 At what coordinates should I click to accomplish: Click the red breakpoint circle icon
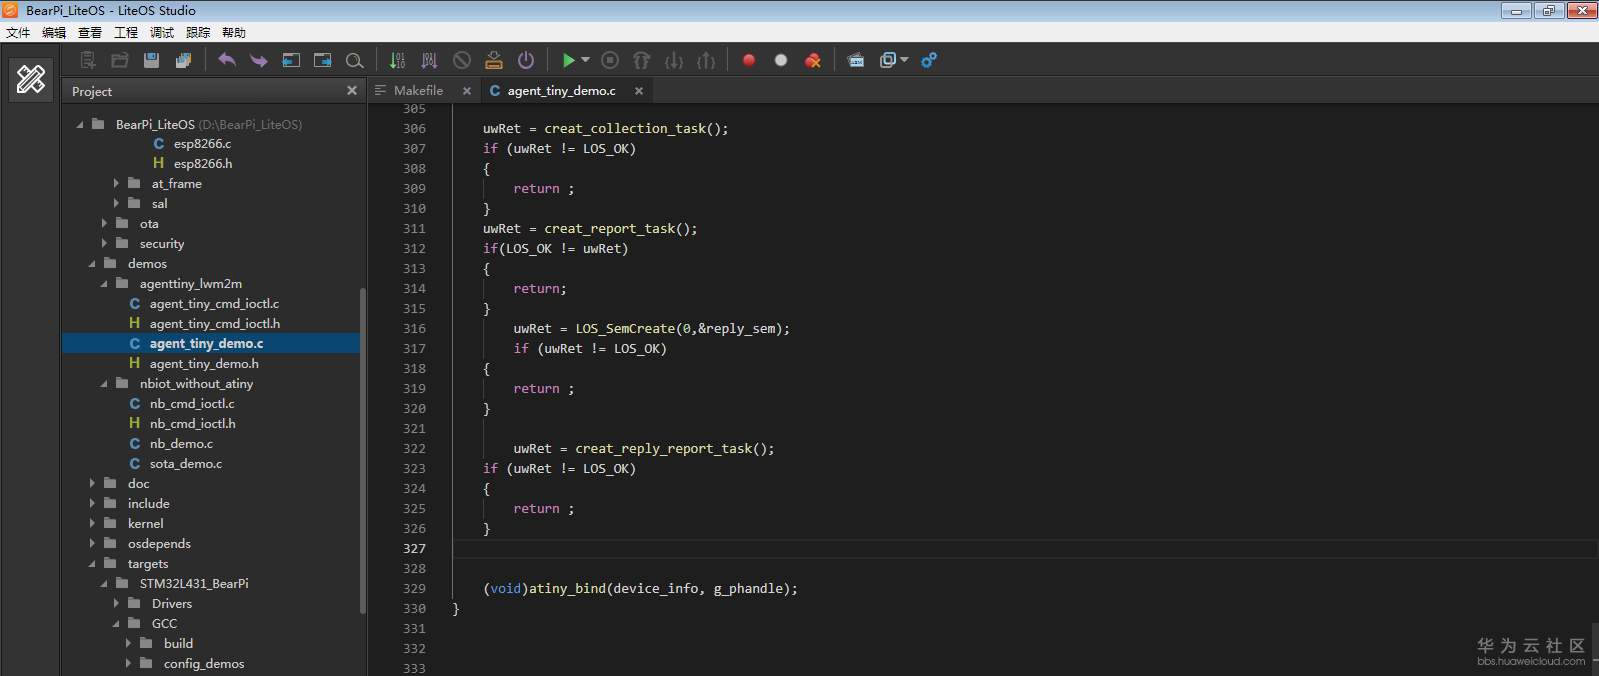(x=749, y=60)
